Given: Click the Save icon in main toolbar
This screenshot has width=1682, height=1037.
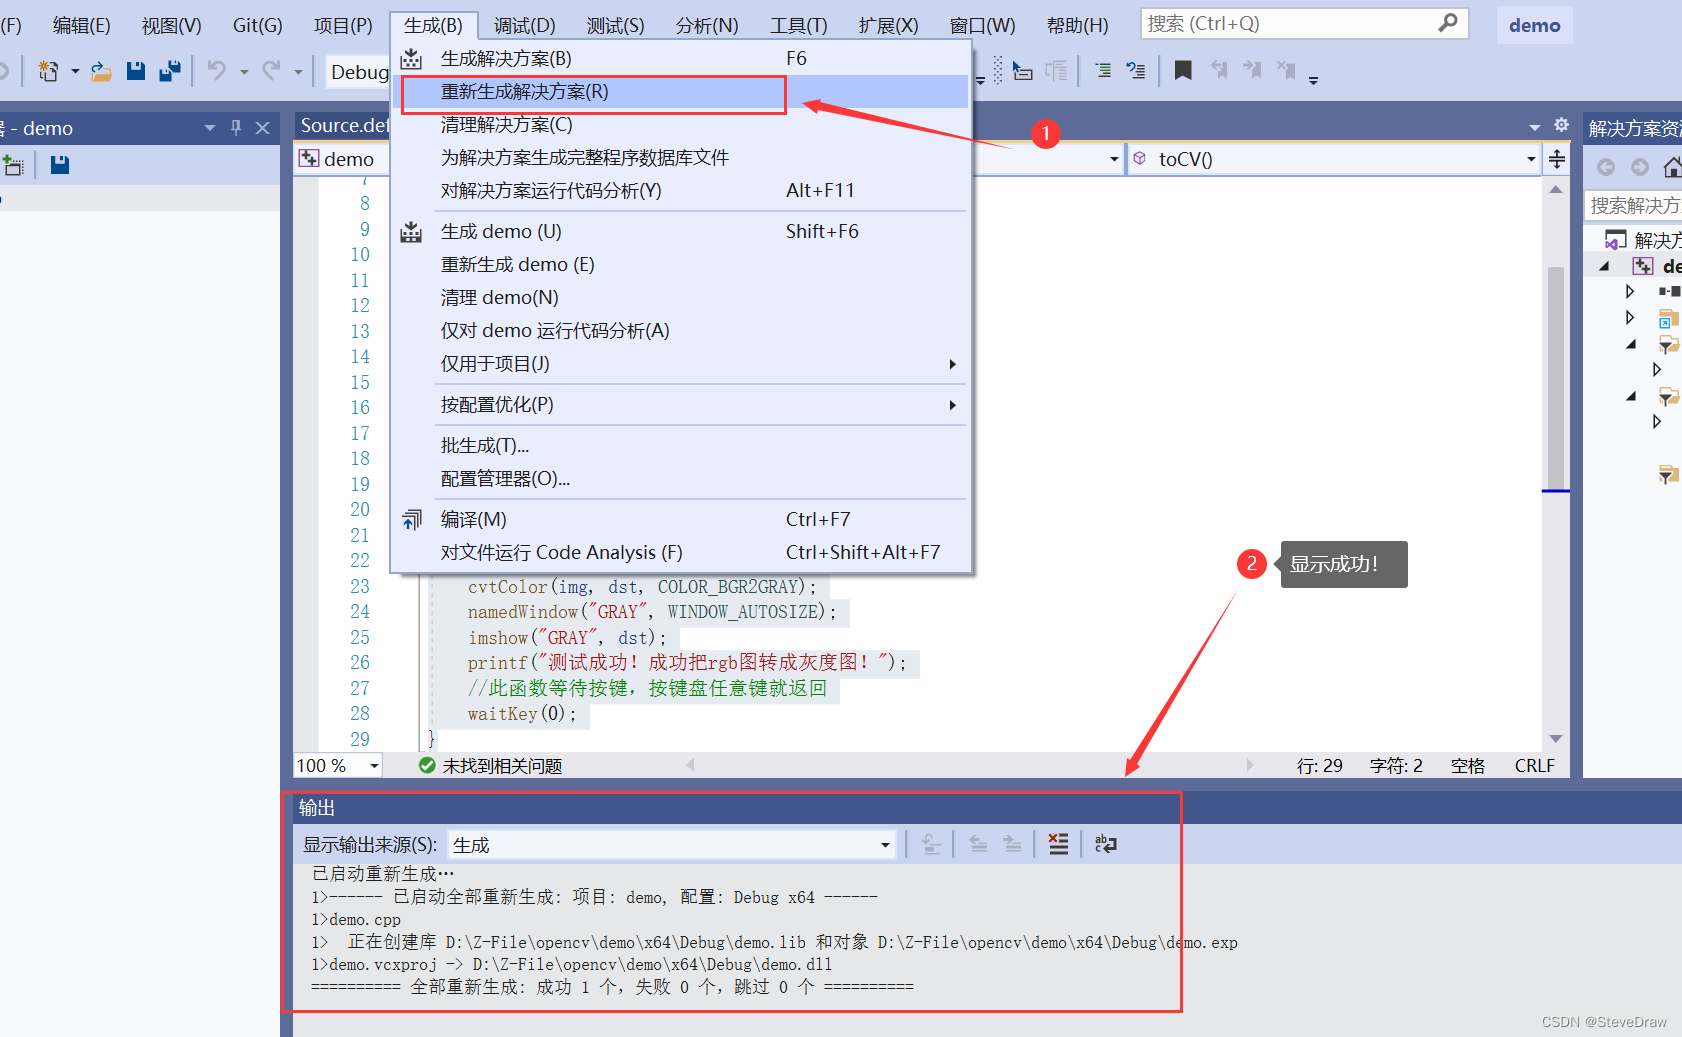Looking at the screenshot, I should click(x=136, y=71).
